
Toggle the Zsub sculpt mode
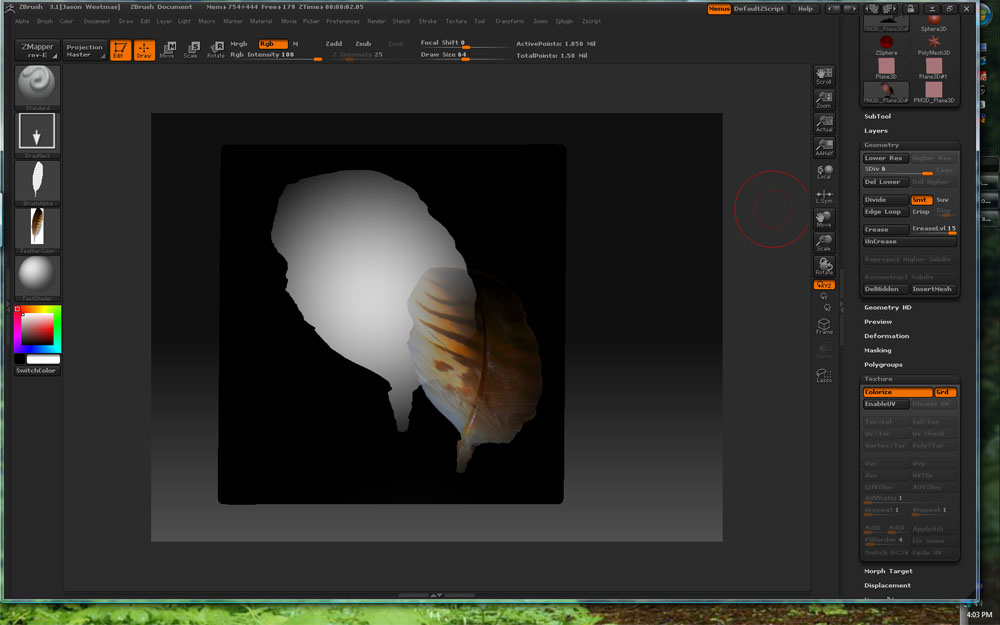[x=363, y=44]
